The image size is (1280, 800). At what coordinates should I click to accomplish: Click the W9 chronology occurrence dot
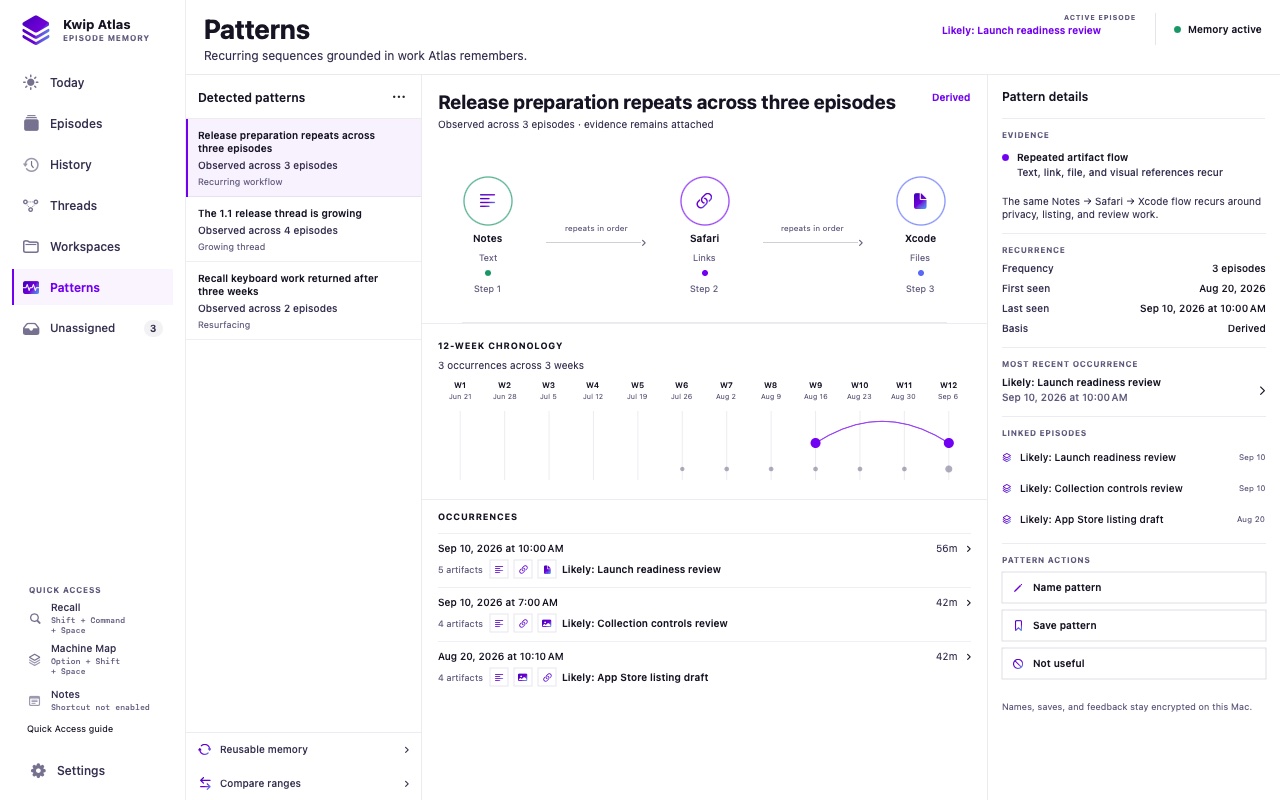tap(815, 442)
